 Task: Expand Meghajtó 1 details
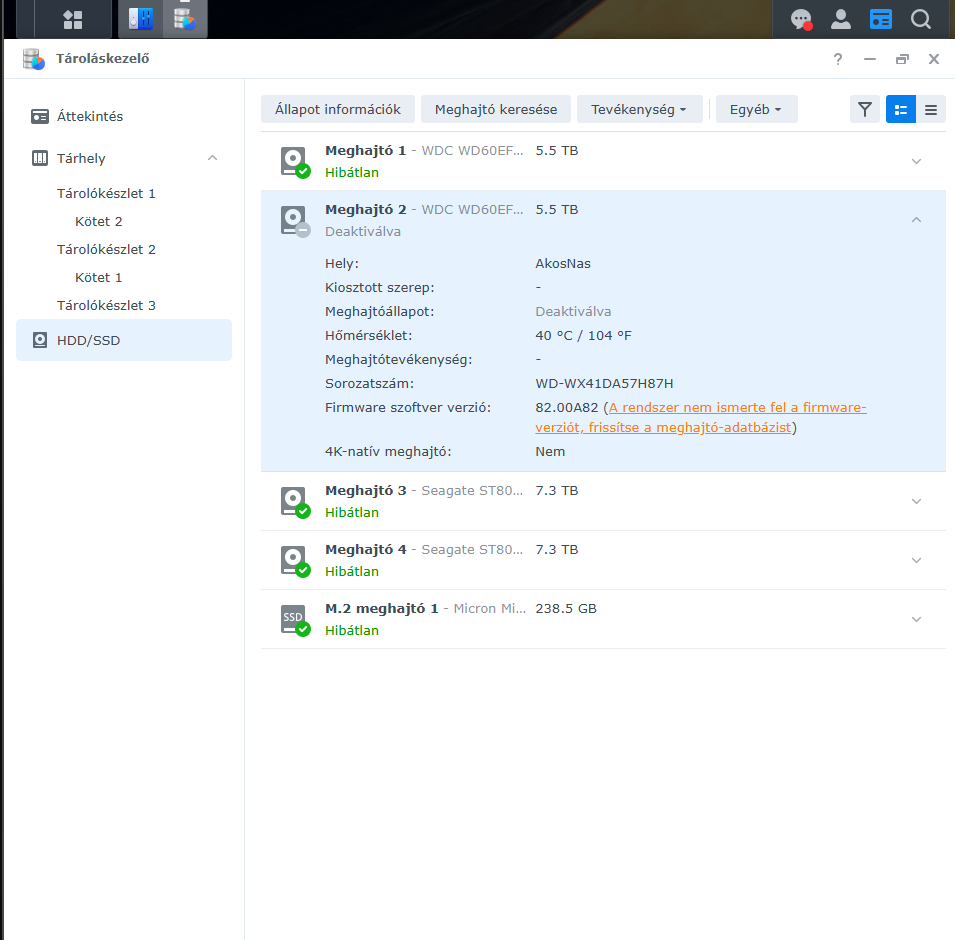click(916, 161)
